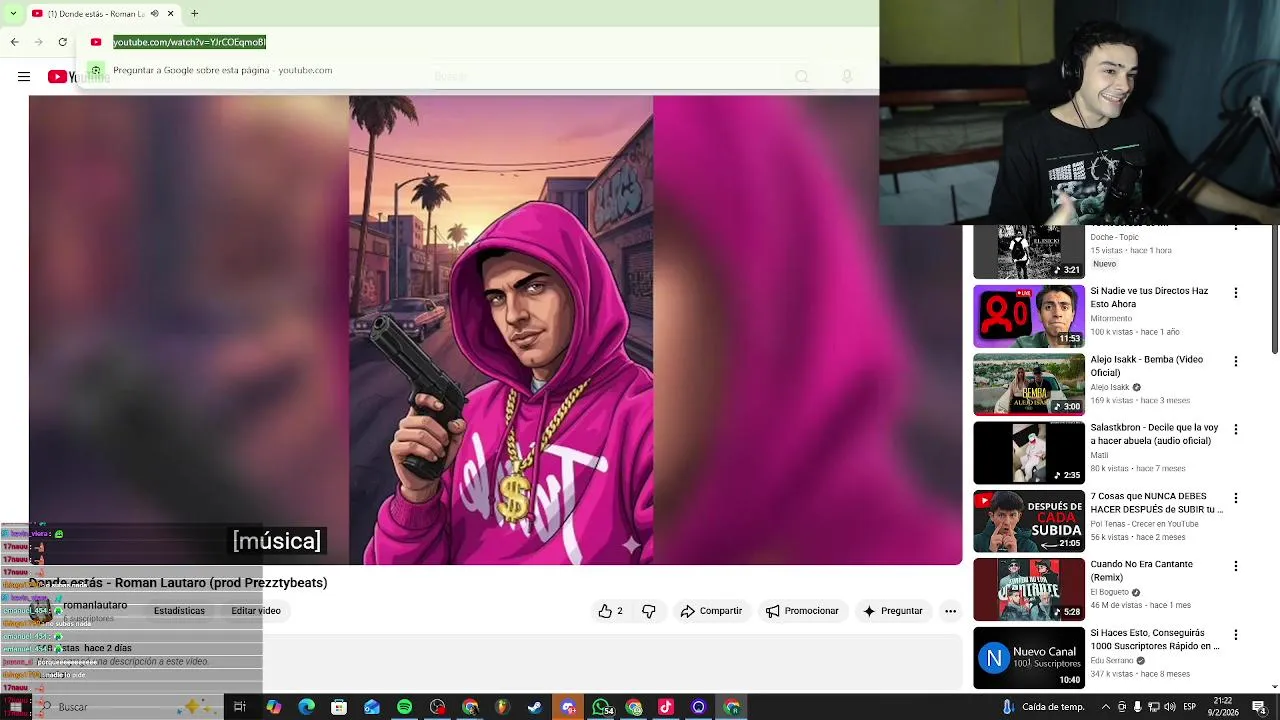1280x720 pixels.
Task: Open Copilot from the taskbar
Action: [x=273, y=707]
